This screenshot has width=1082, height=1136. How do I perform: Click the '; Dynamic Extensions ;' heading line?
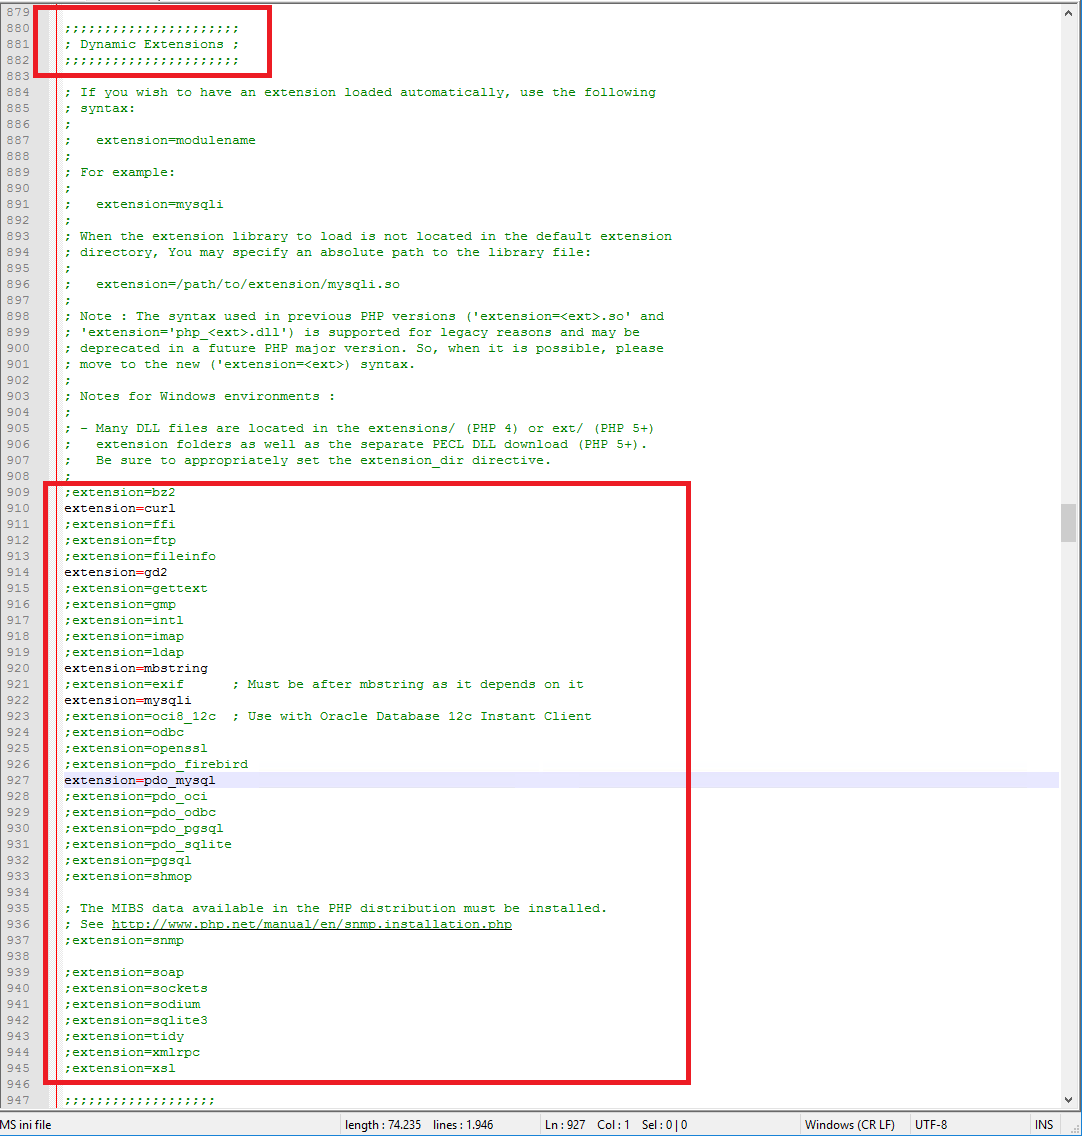pos(151,44)
